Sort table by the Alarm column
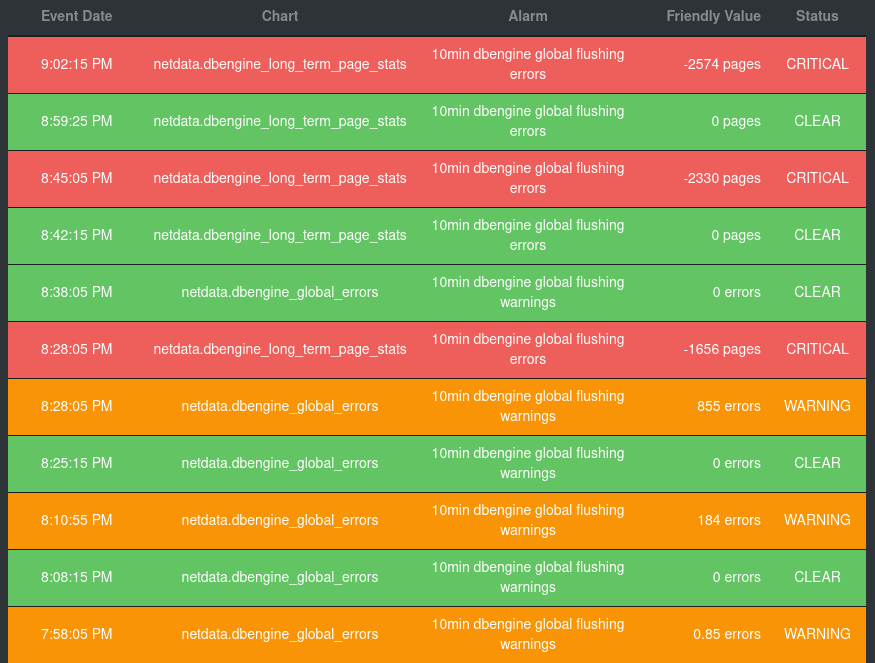 pyautogui.click(x=528, y=16)
